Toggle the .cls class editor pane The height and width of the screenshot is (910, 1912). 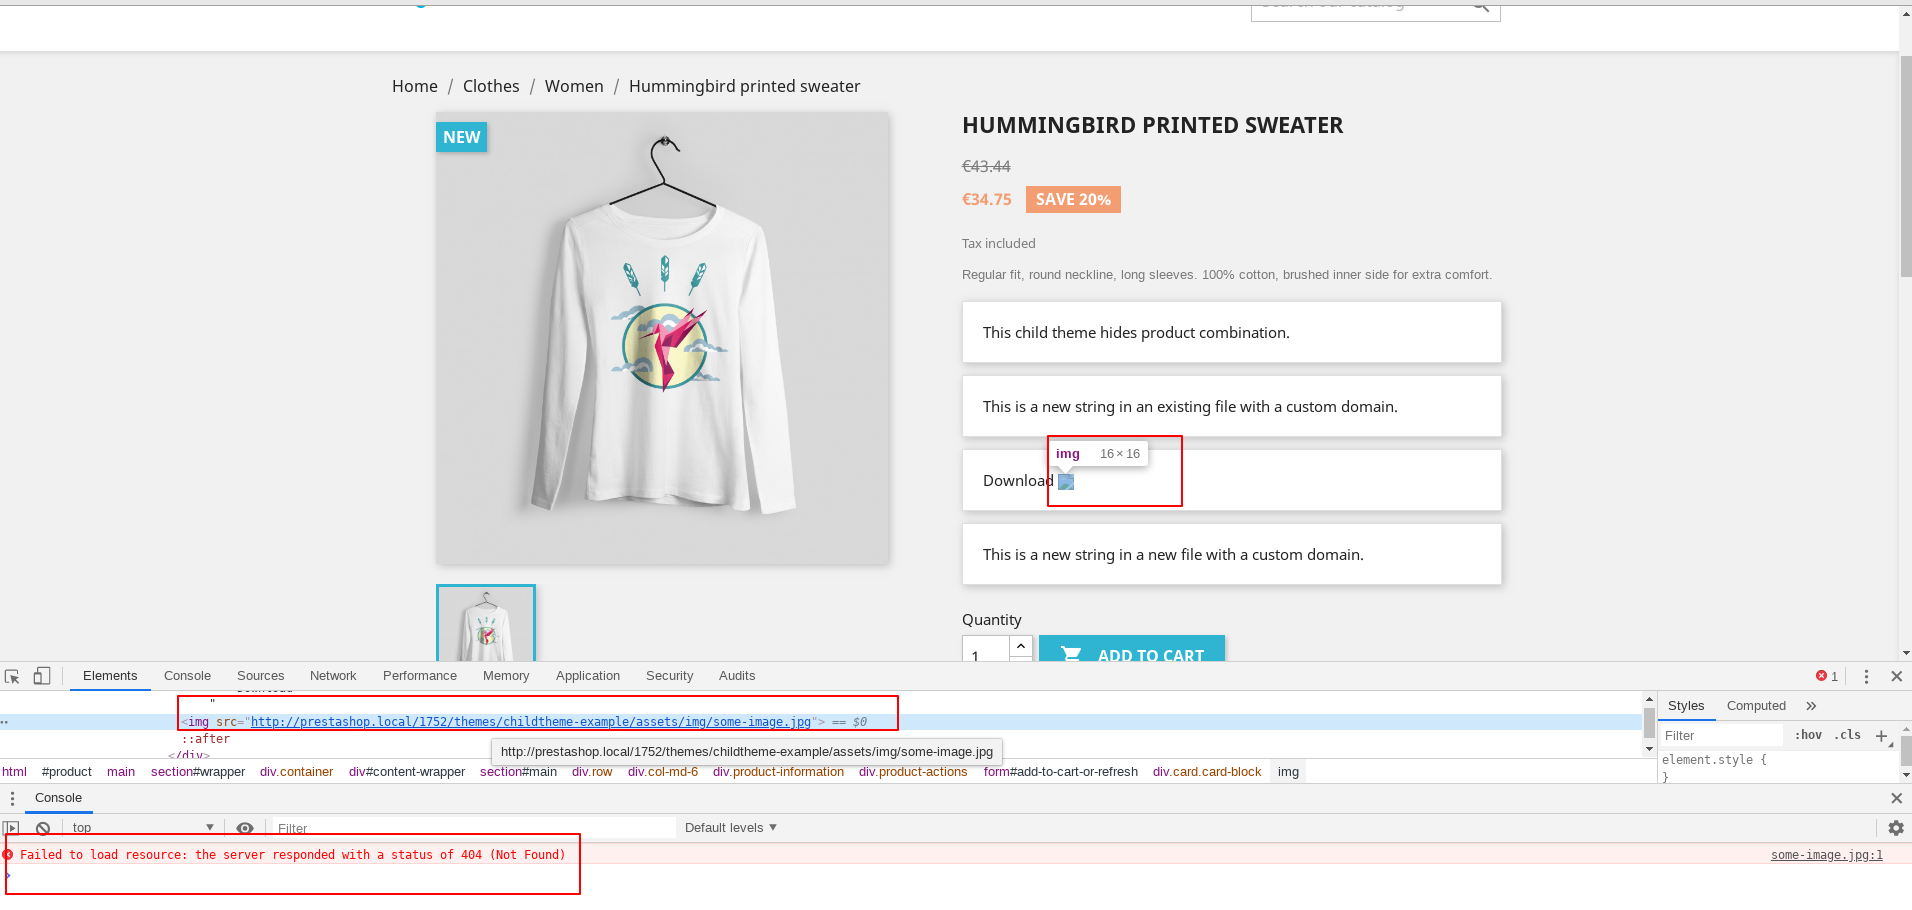click(1848, 735)
